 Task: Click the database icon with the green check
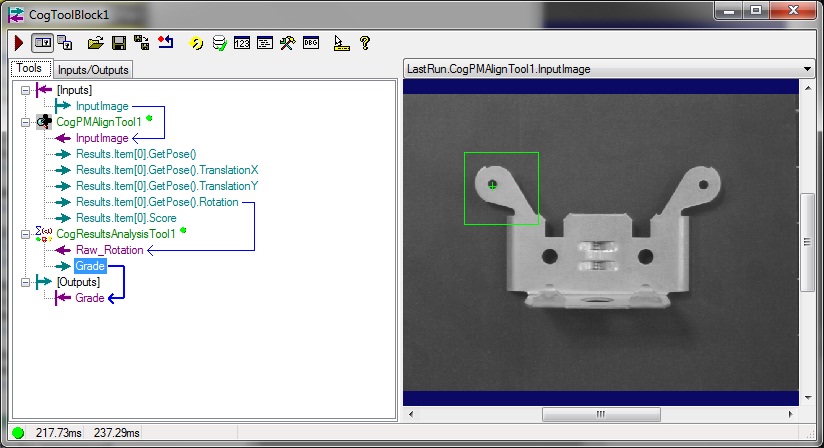[x=219, y=43]
